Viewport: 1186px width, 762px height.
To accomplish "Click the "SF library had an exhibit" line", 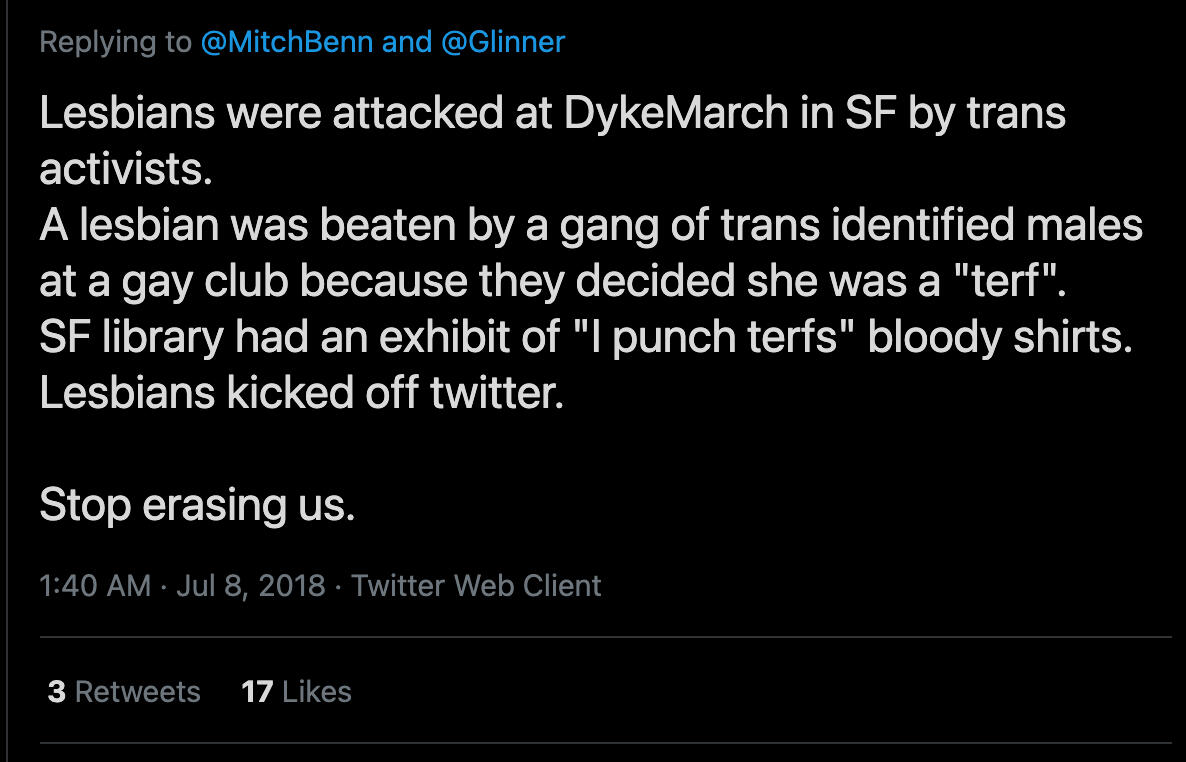I will (300, 338).
